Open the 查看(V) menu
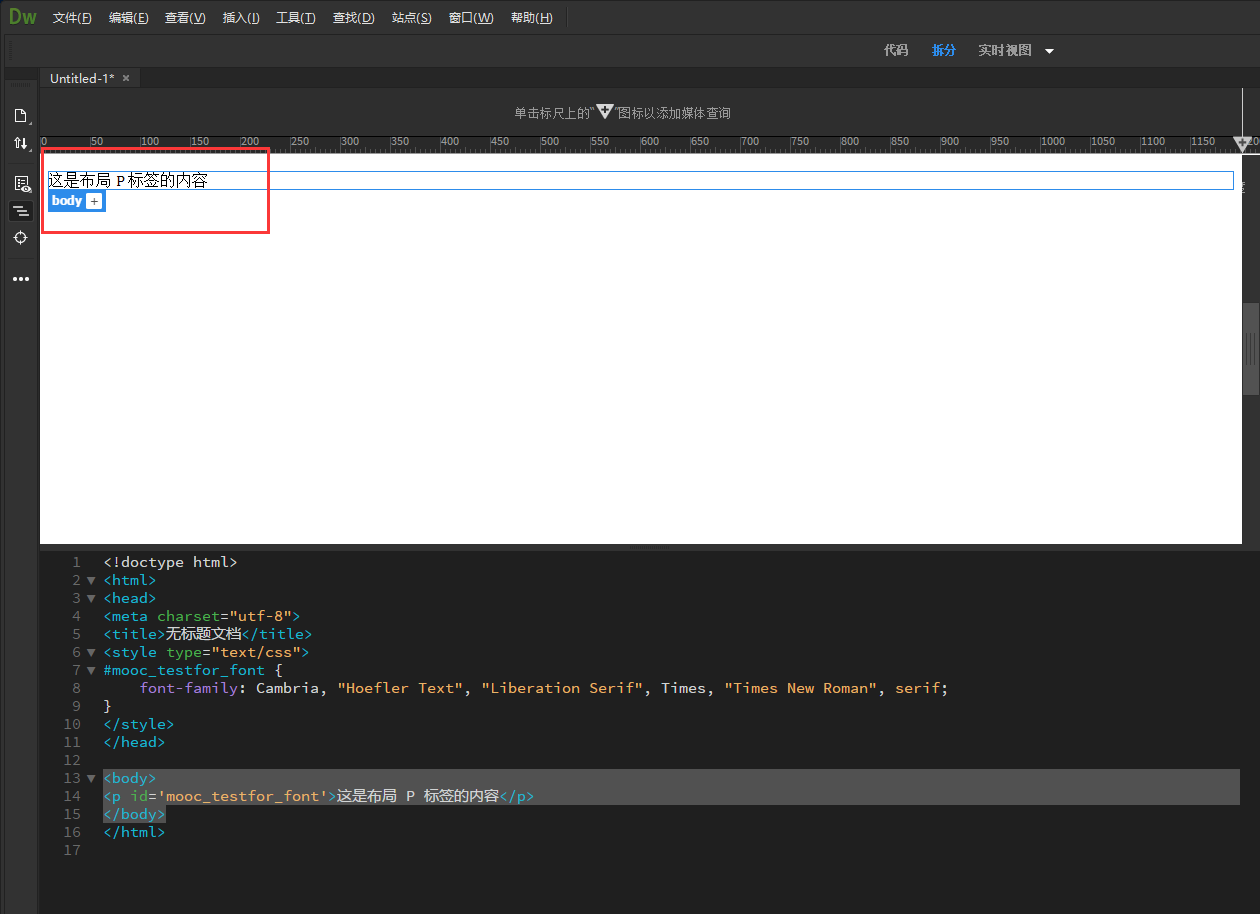The height and width of the screenshot is (914, 1260). click(185, 18)
